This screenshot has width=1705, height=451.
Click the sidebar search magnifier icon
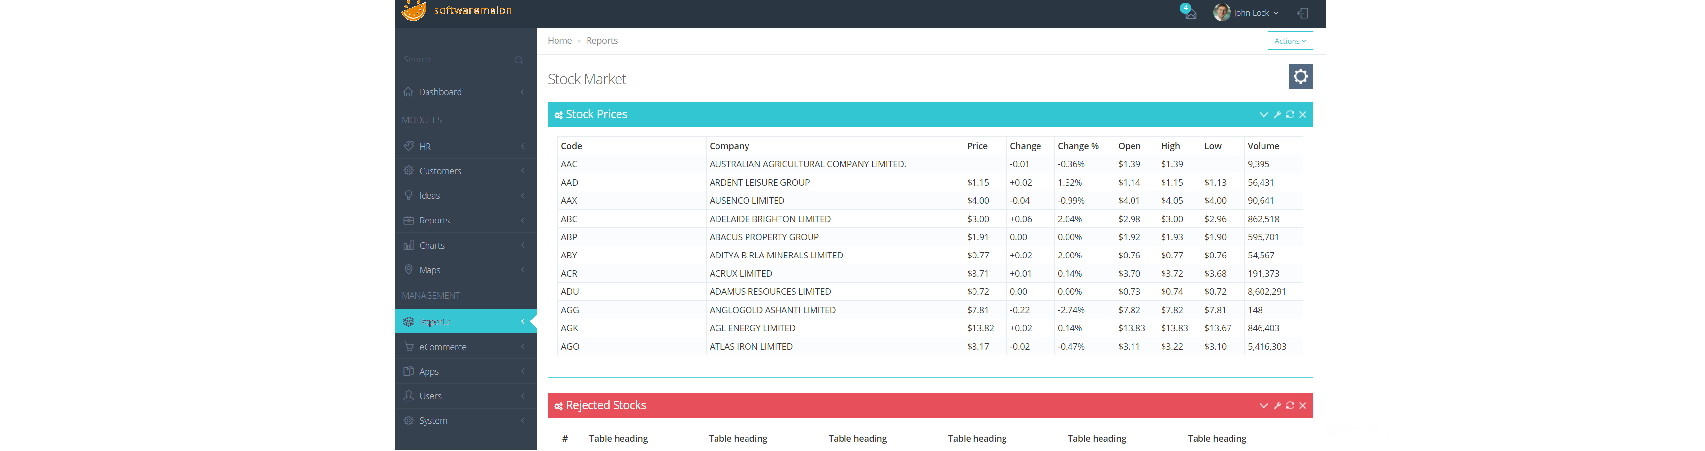519,60
